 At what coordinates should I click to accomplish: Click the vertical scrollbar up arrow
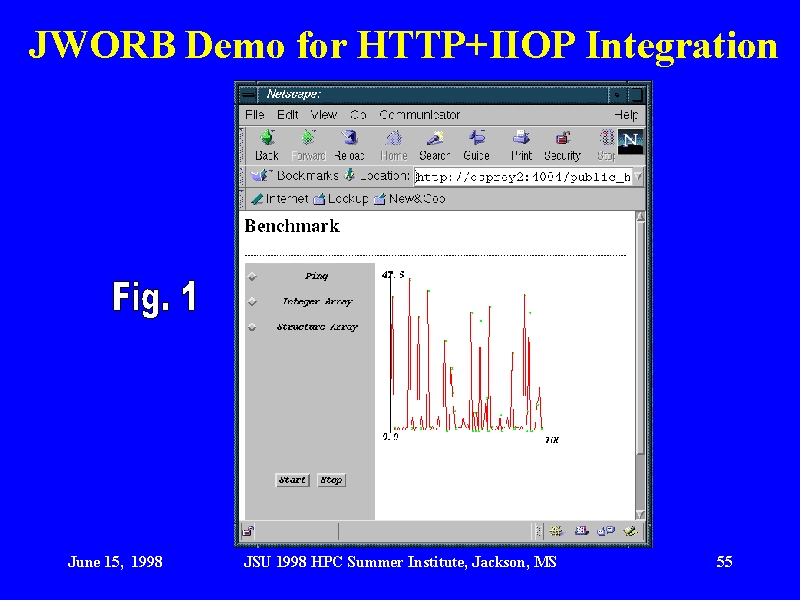(x=640, y=217)
